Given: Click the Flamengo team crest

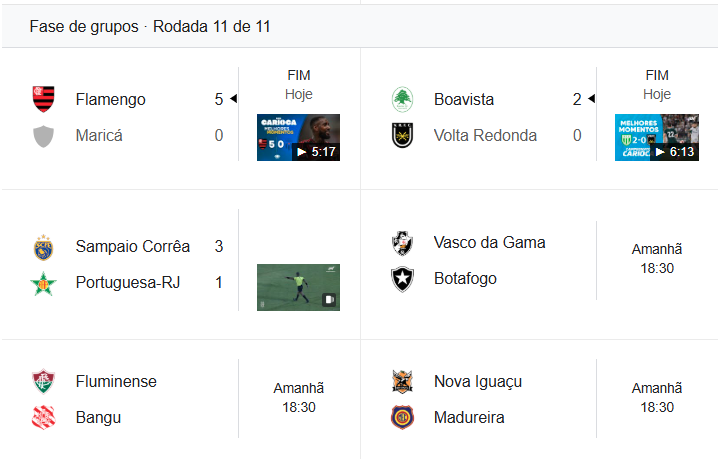Looking at the screenshot, I should [43, 99].
